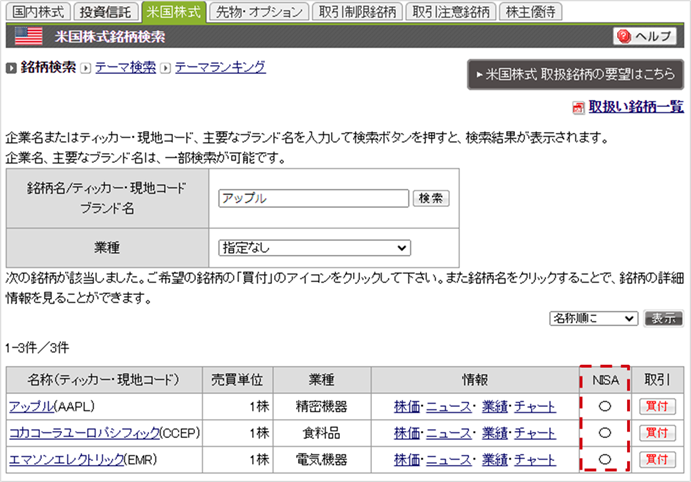Open 先物・オプション tab

(x=259, y=12)
